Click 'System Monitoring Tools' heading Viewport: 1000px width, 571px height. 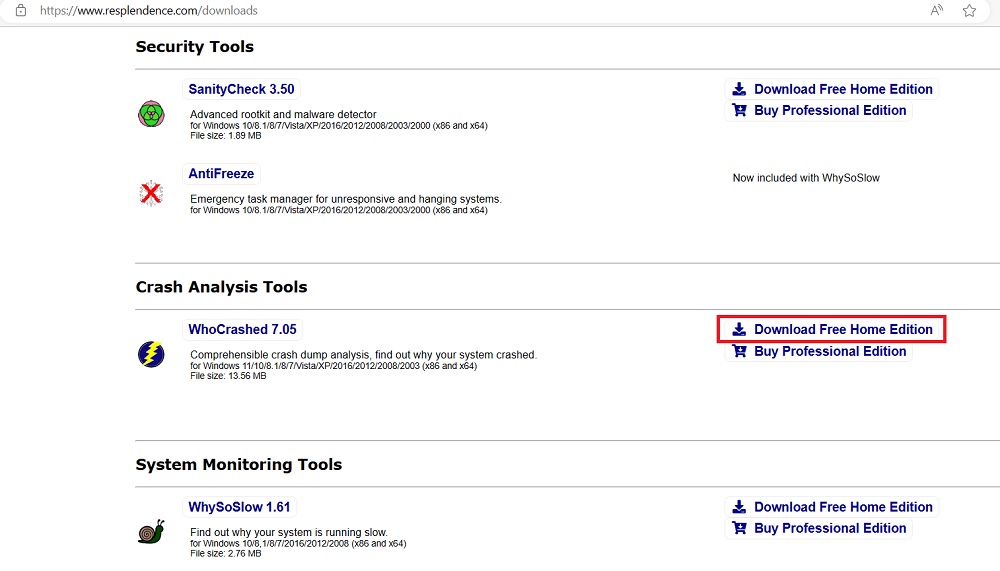point(239,464)
